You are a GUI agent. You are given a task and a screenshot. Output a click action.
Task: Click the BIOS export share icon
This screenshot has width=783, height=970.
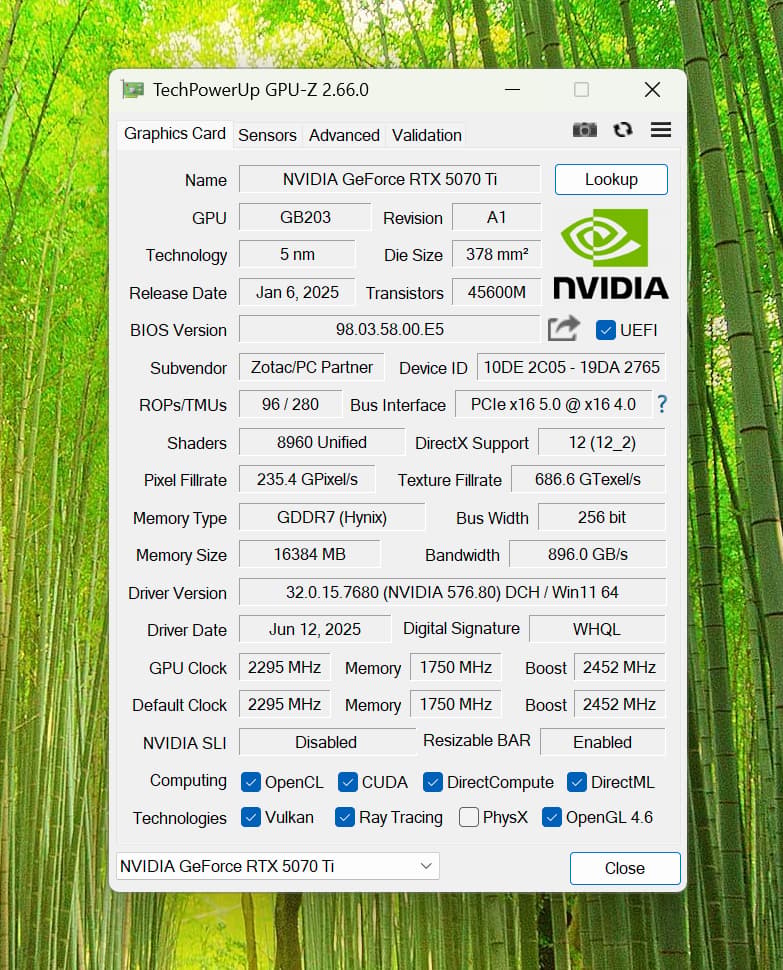pyautogui.click(x=563, y=328)
